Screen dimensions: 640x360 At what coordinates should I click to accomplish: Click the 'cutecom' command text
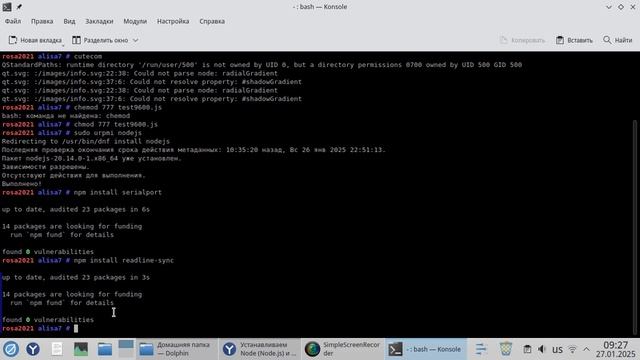pos(88,56)
